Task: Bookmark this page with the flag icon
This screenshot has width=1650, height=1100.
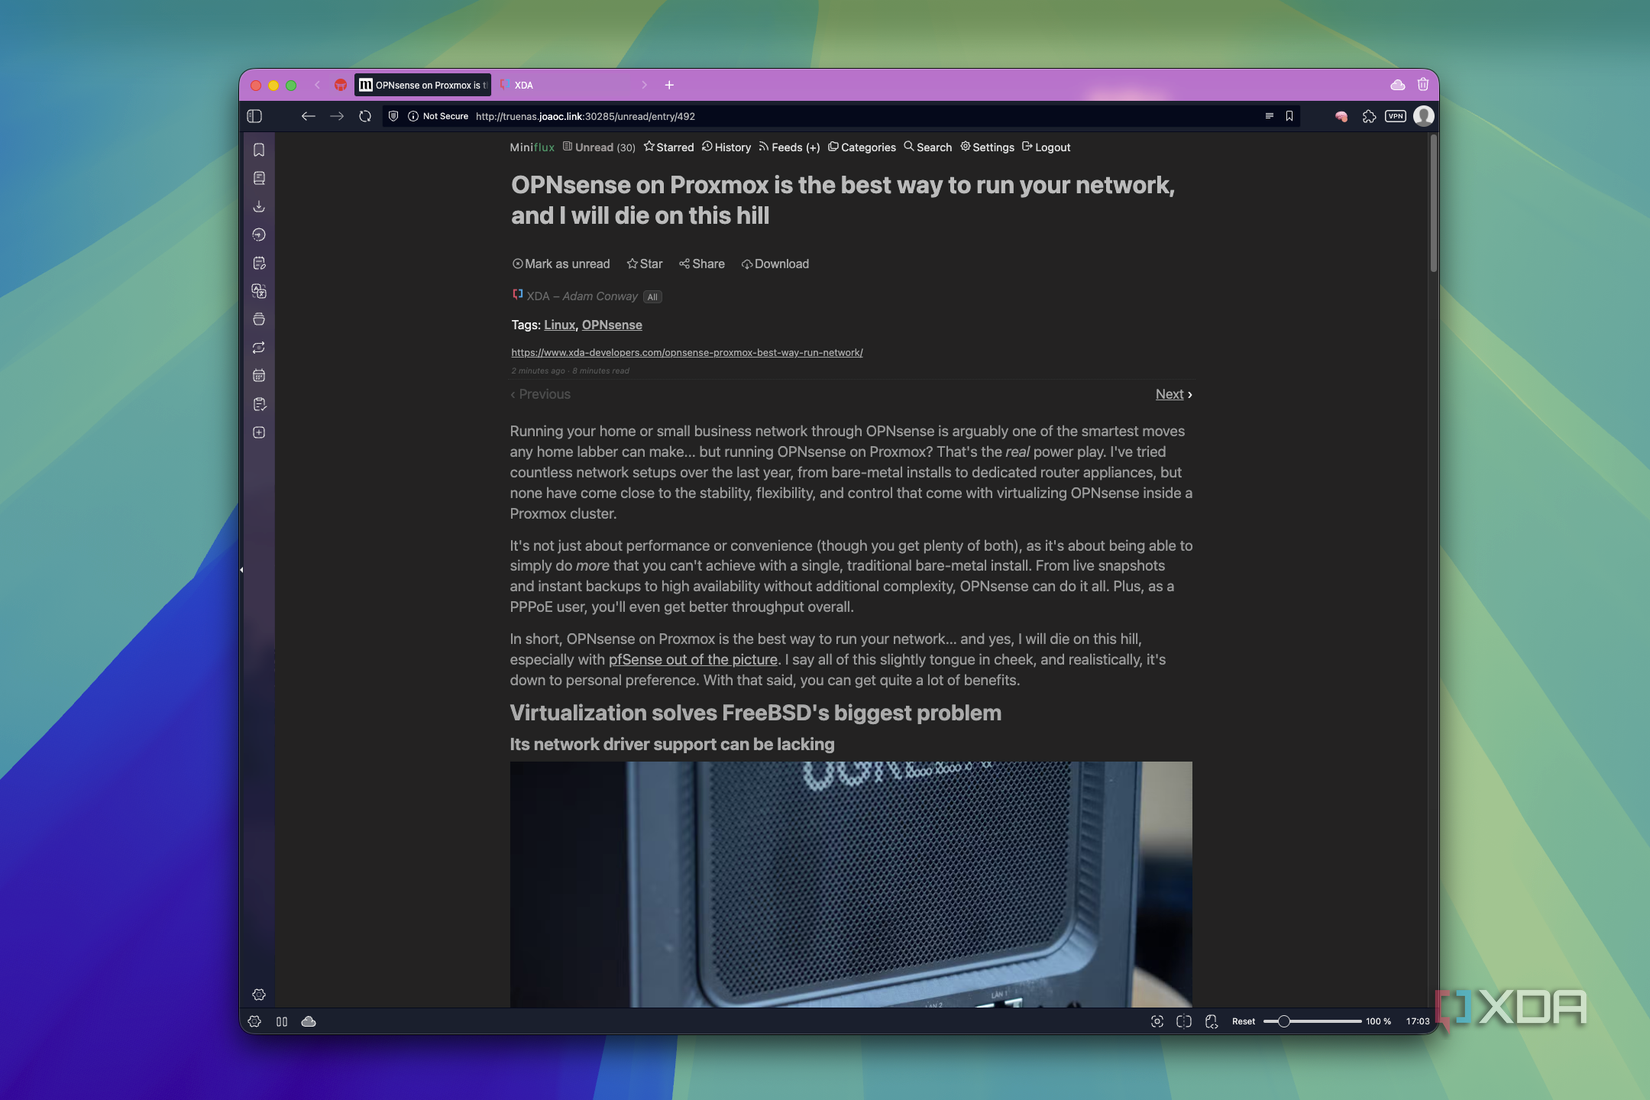Action: [x=1289, y=116]
